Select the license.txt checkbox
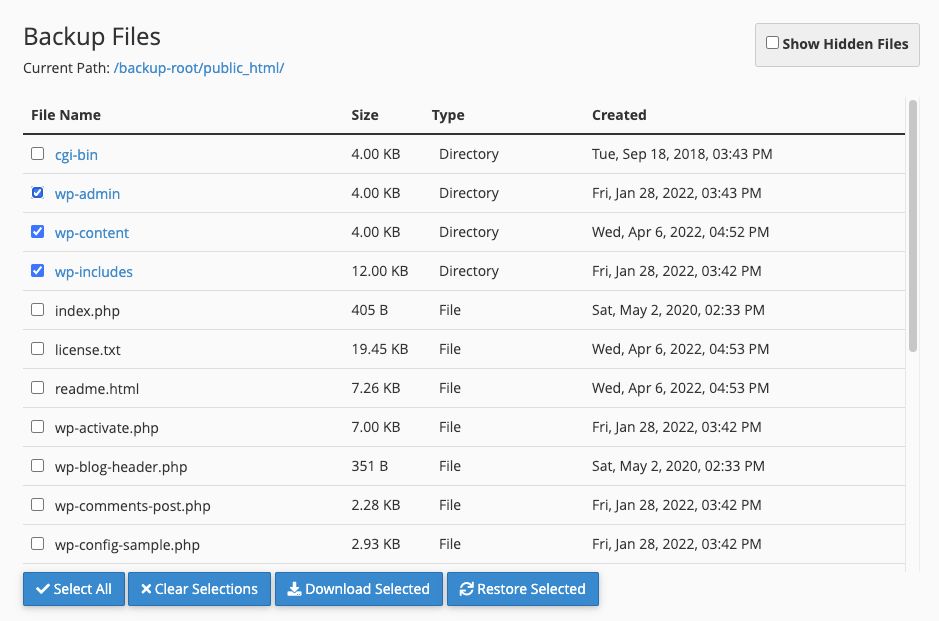Viewport: 939px width, 621px height. point(38,349)
